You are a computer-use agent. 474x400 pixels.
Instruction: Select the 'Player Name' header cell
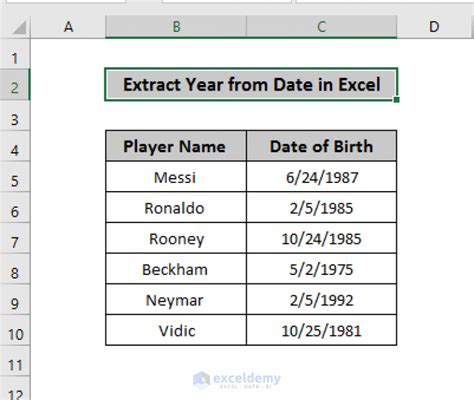coord(176,146)
